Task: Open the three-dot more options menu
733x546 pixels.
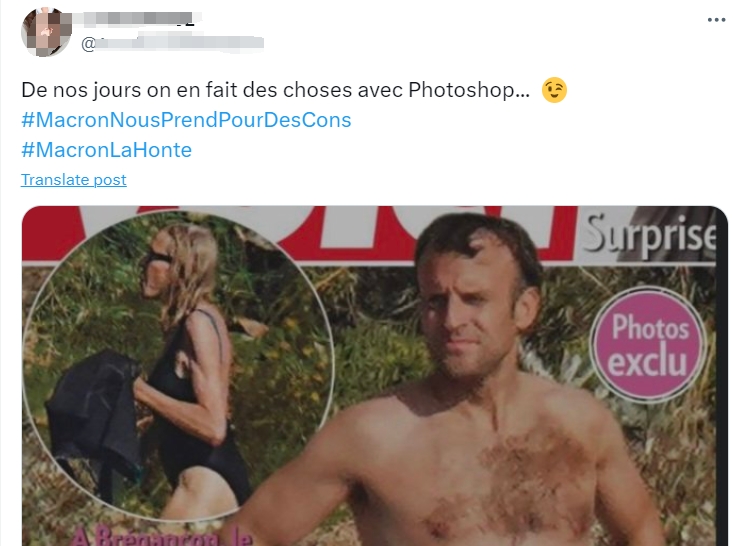Action: 716,20
